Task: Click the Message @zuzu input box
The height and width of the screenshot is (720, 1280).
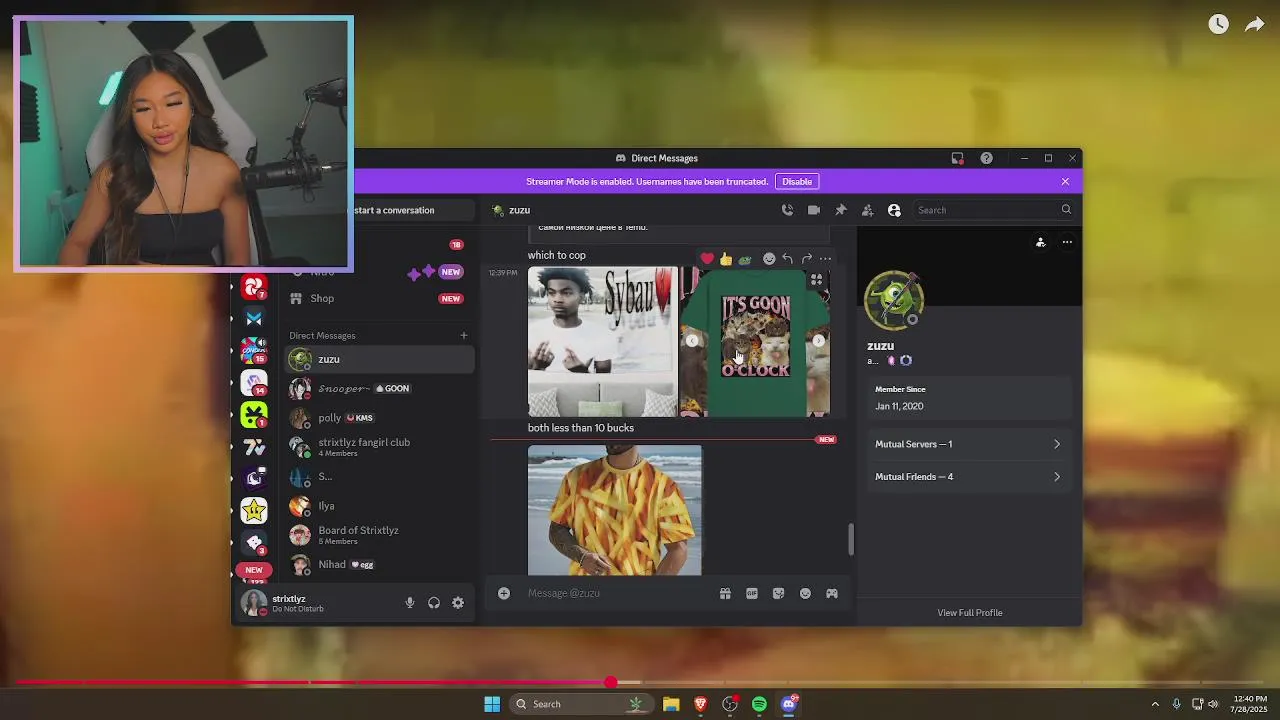Action: 617,593
